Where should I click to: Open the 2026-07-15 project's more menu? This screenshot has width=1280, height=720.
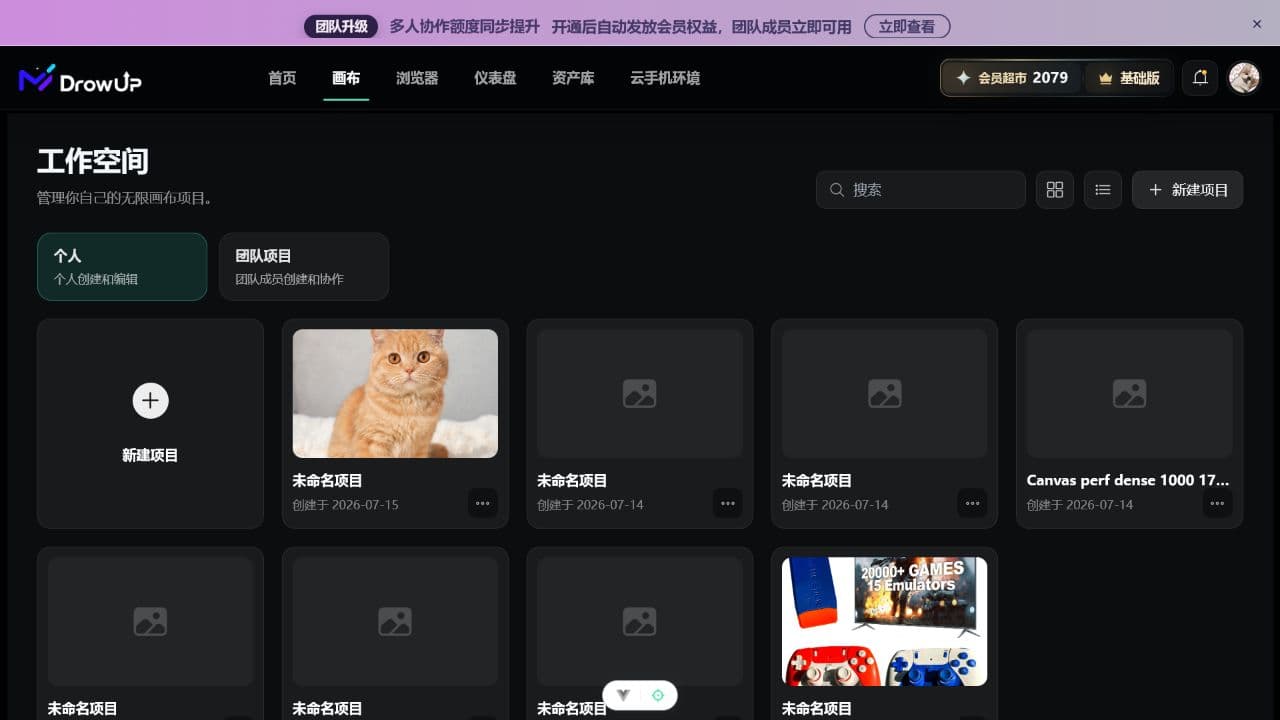coord(483,504)
